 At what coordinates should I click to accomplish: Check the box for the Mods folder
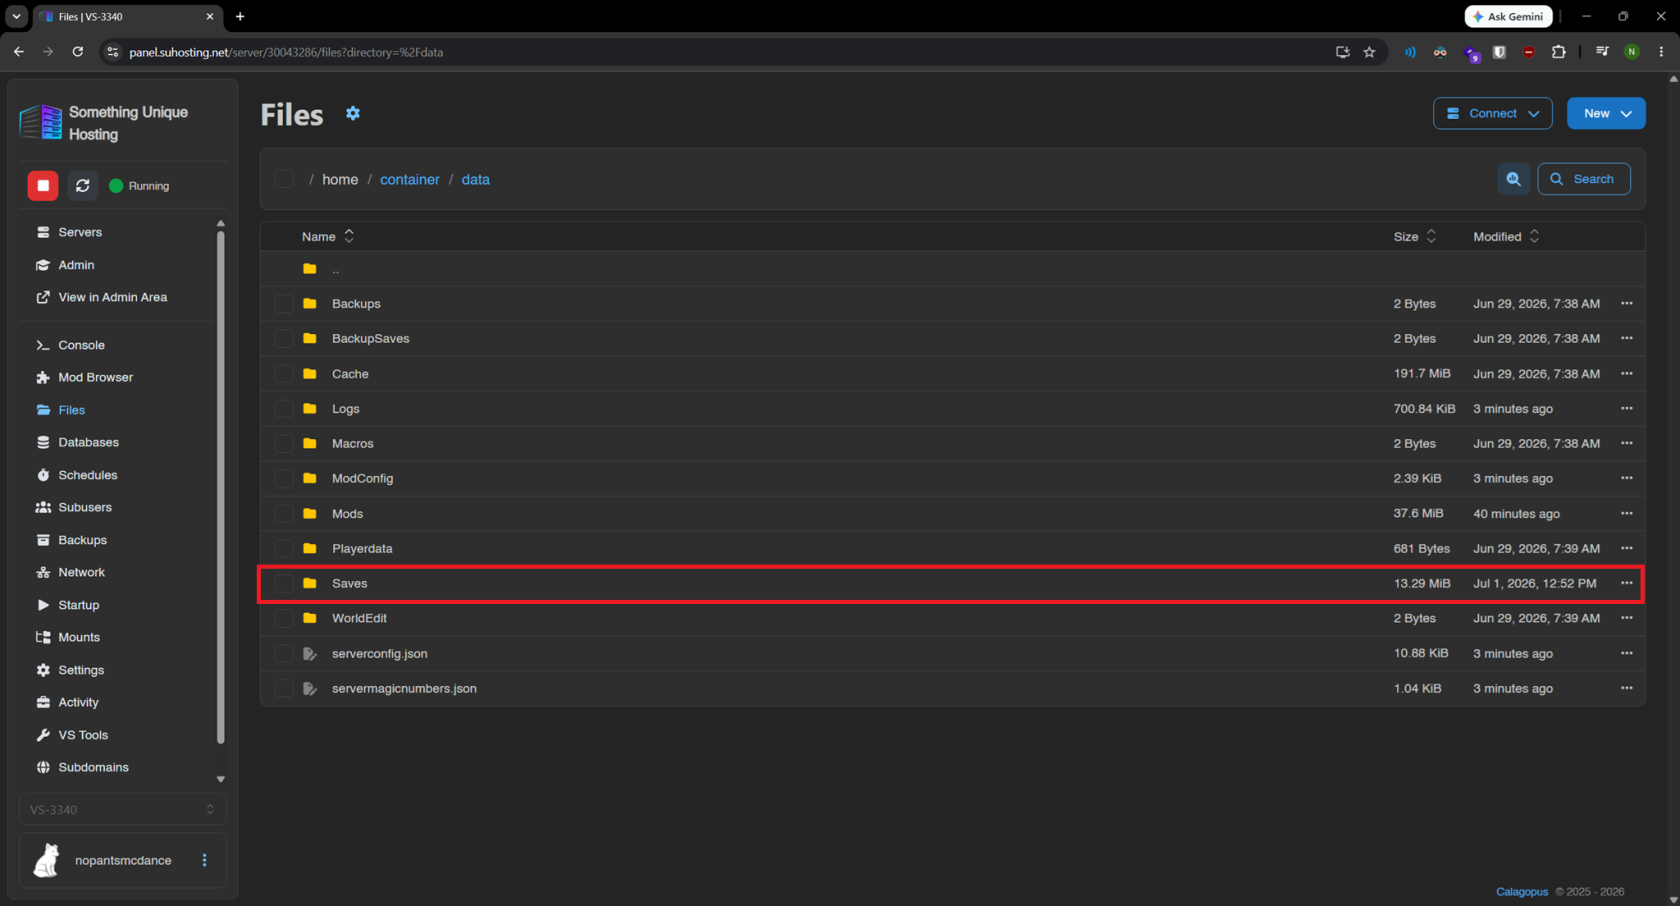point(284,513)
